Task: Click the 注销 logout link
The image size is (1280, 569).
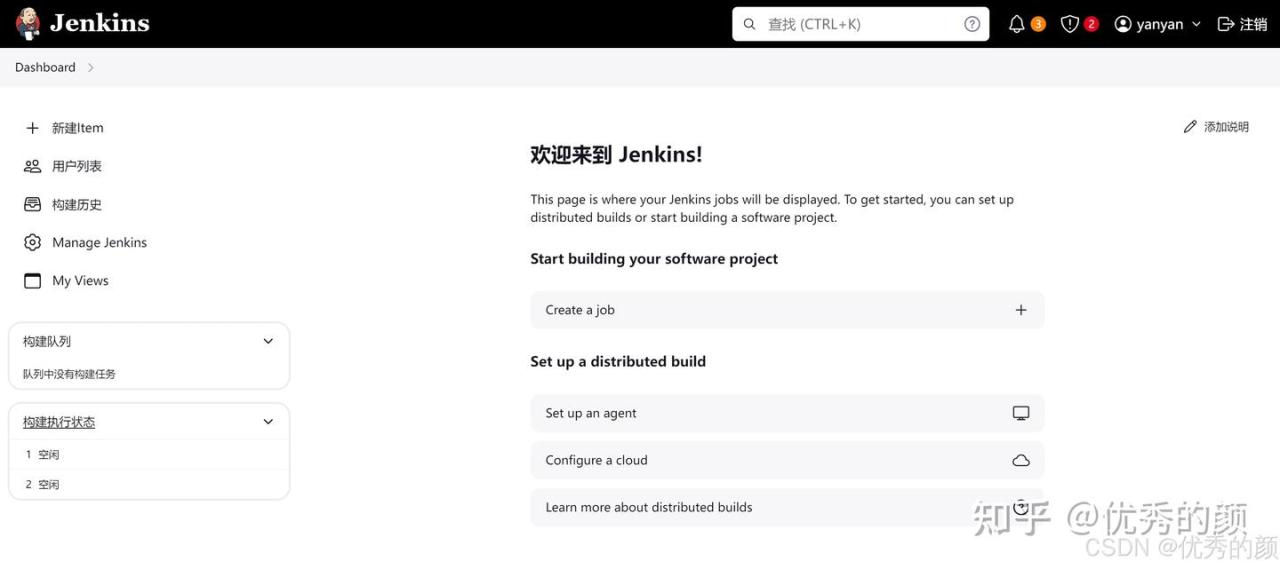Action: [x=1242, y=24]
